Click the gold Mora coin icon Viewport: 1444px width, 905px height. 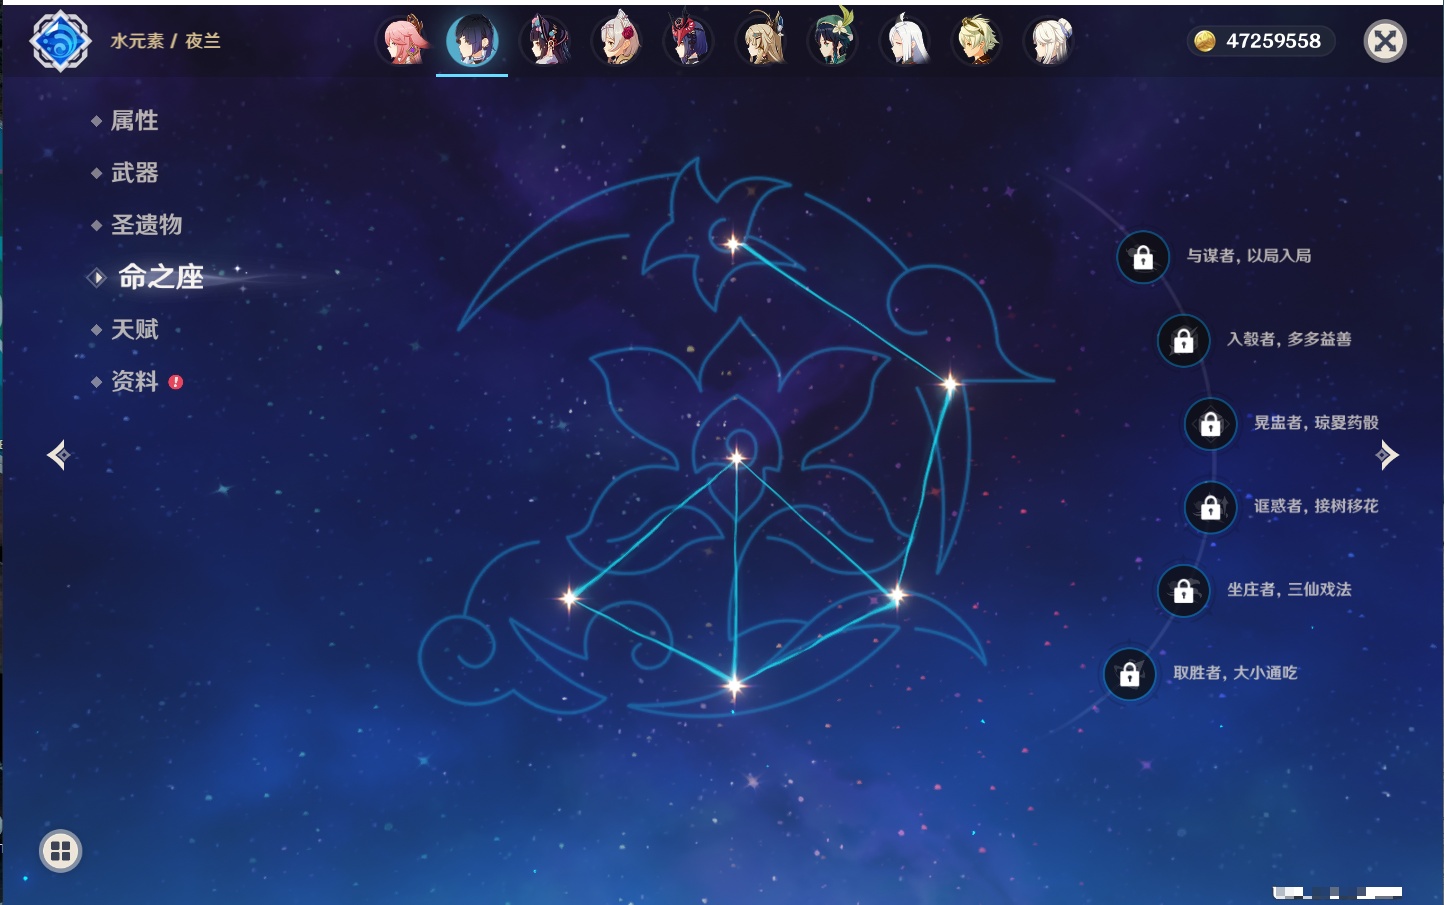click(x=1205, y=41)
